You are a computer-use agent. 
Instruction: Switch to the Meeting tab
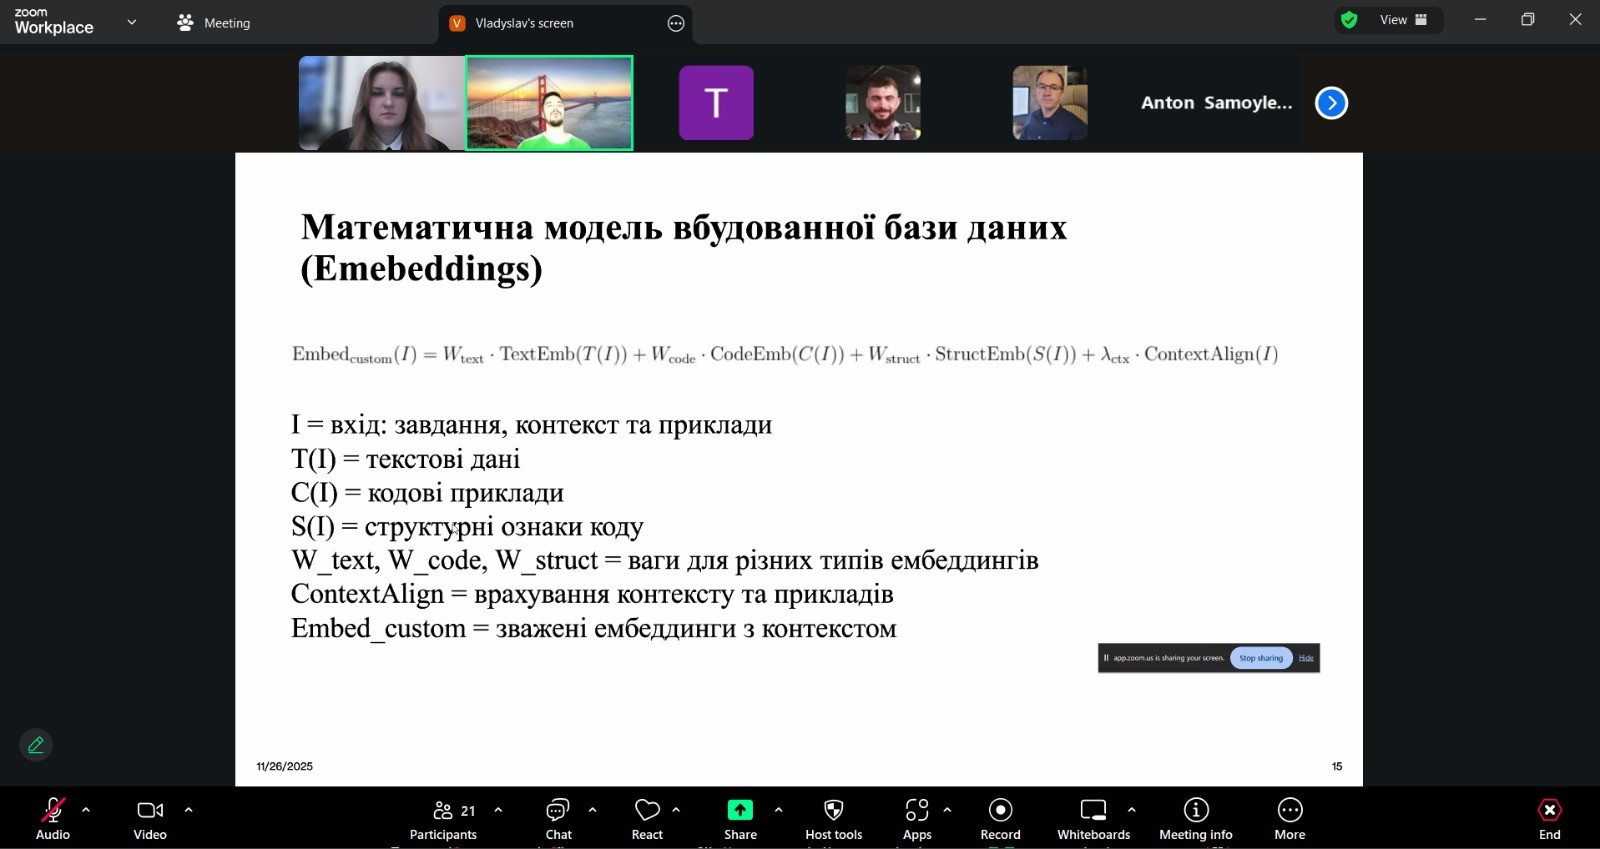tap(214, 23)
